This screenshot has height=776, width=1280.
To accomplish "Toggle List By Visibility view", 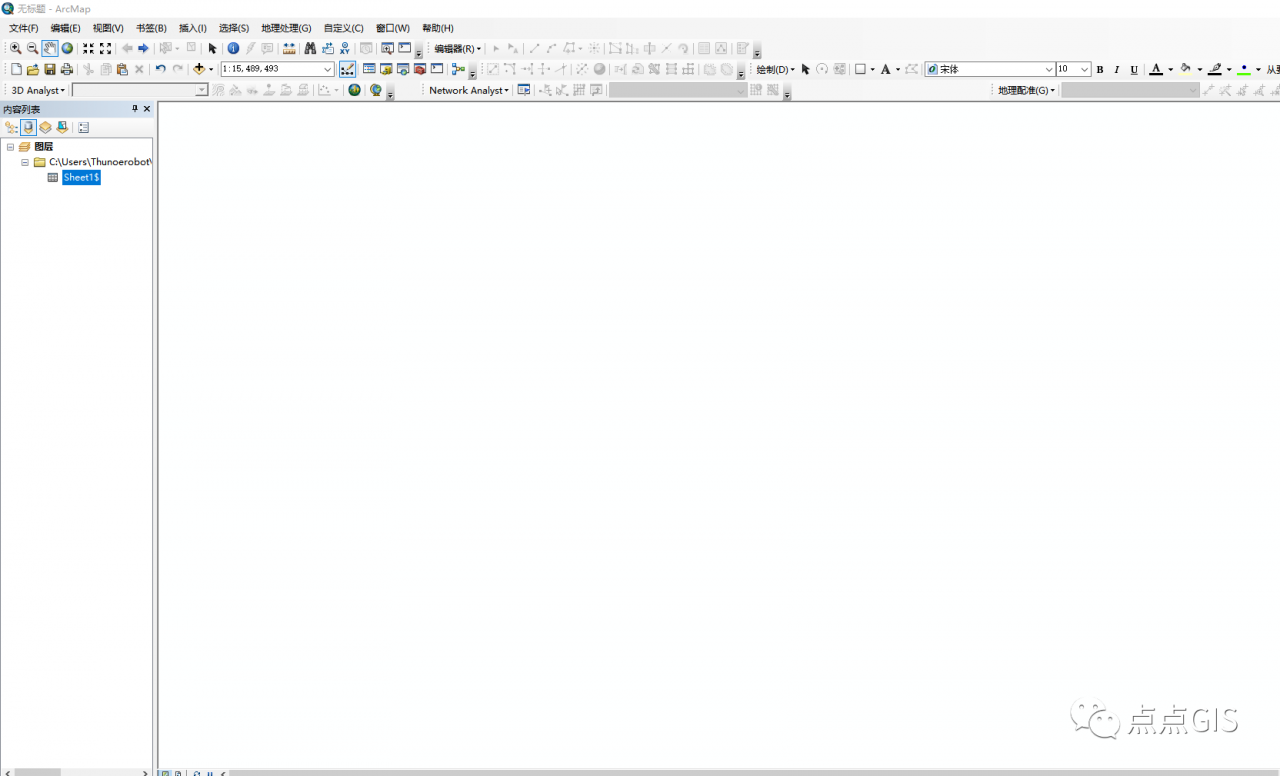I will [45, 127].
